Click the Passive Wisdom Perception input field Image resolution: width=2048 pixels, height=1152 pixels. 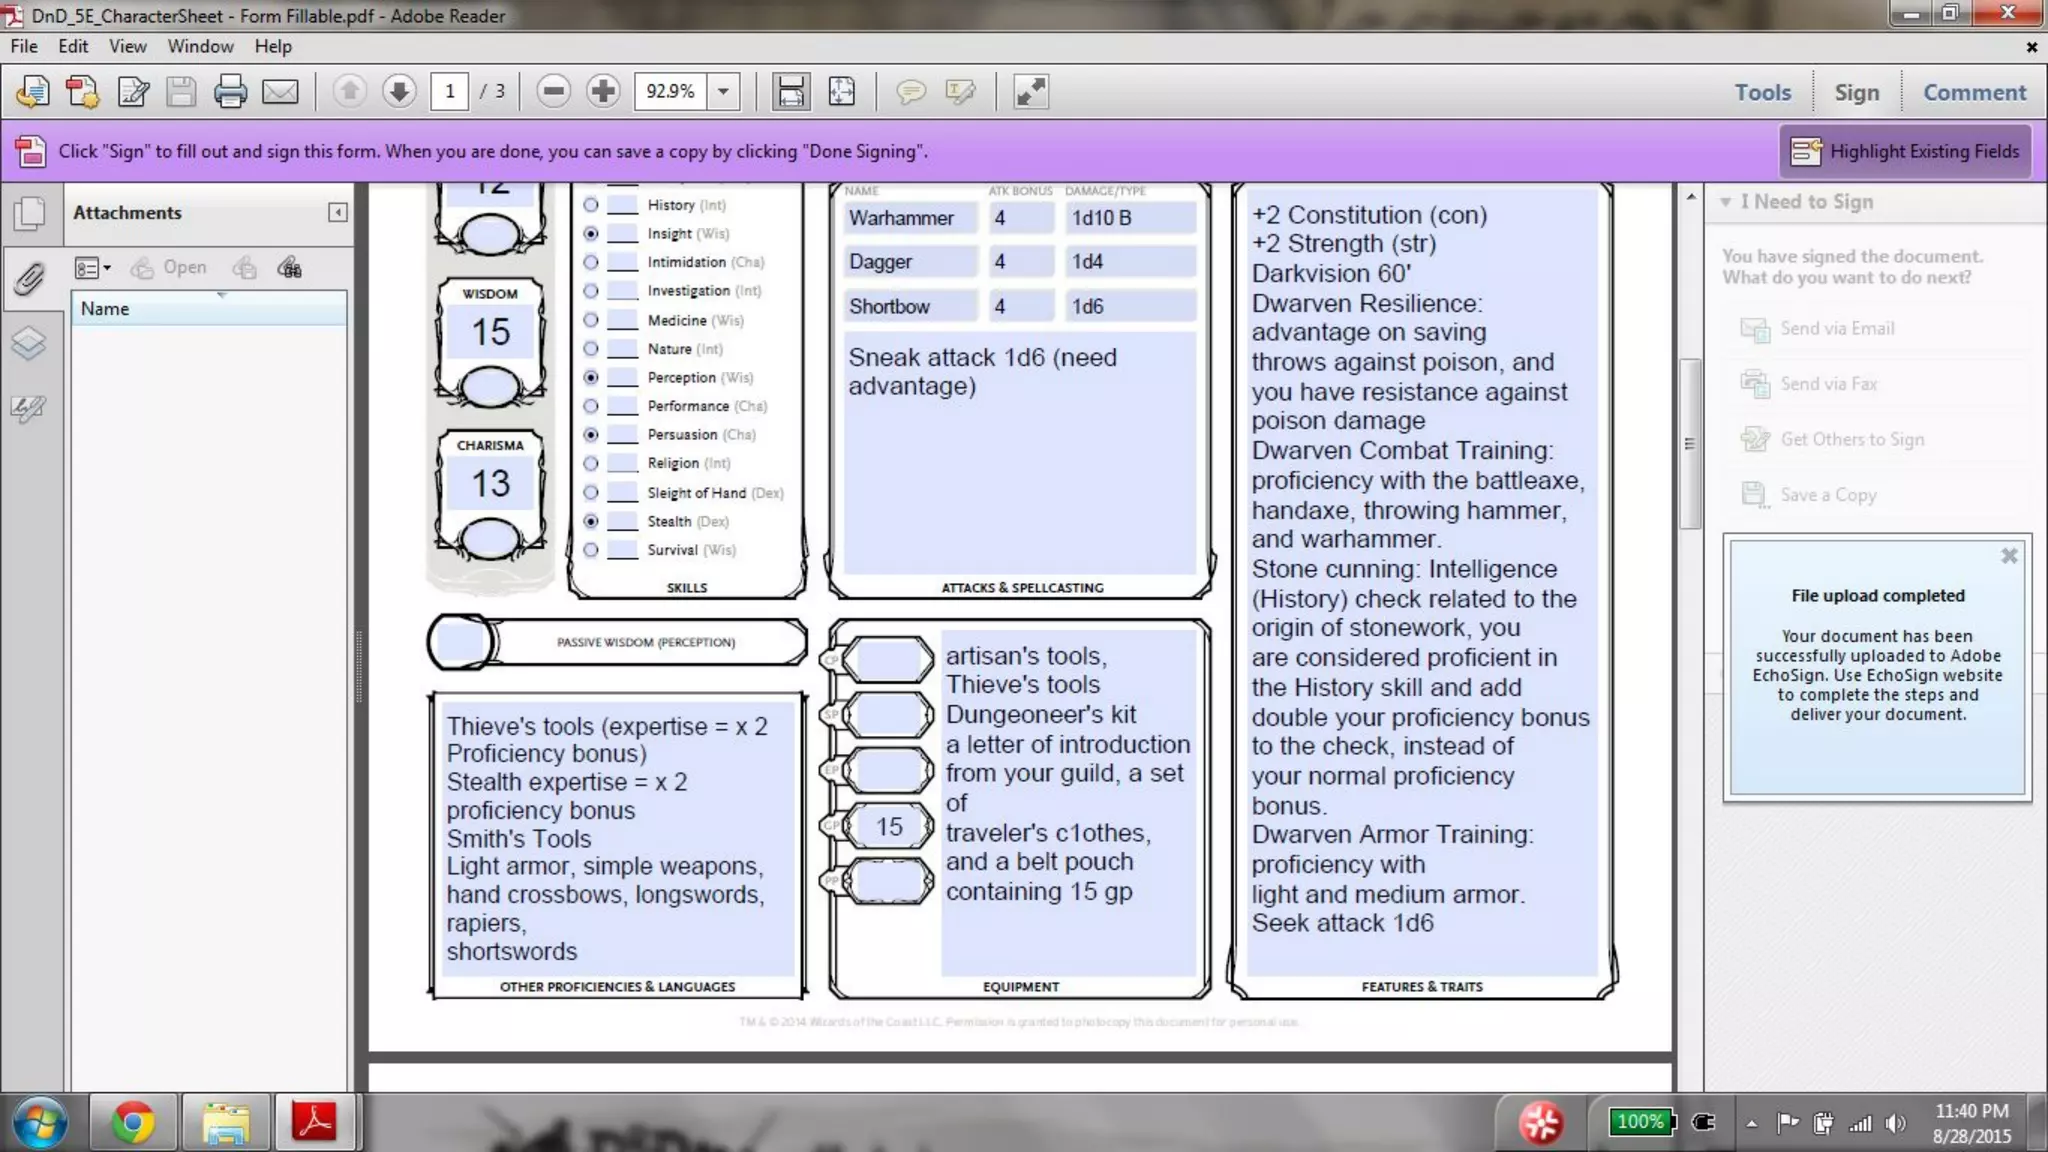[460, 642]
